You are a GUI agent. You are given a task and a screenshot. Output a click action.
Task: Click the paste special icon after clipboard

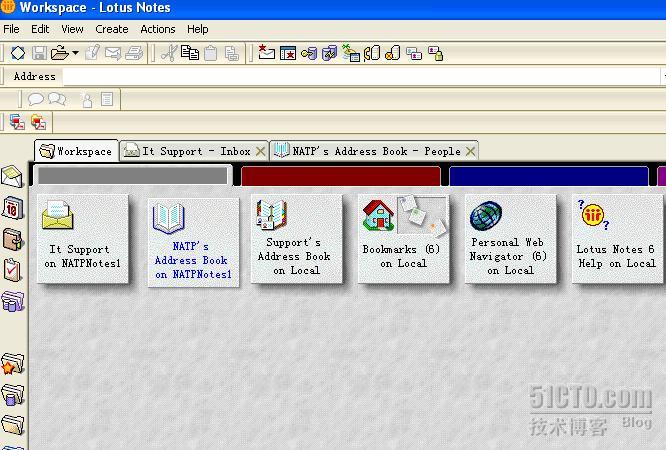pos(232,53)
